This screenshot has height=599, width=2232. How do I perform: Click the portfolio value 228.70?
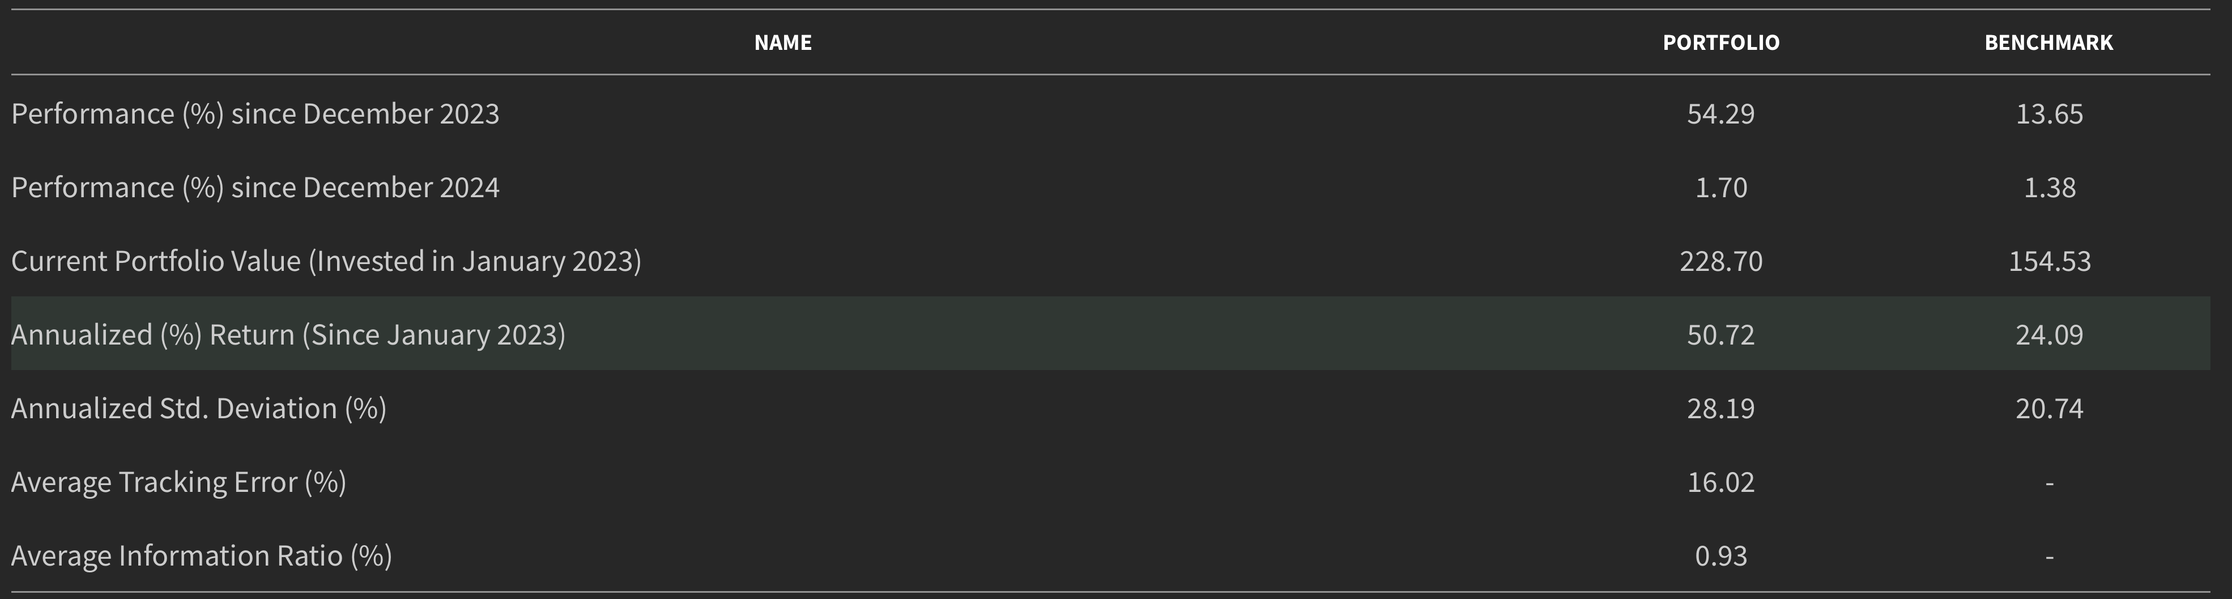tap(1720, 261)
